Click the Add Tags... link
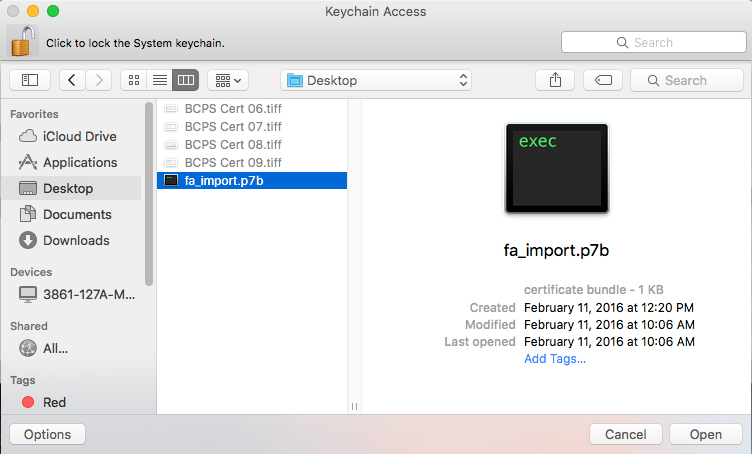 555,359
